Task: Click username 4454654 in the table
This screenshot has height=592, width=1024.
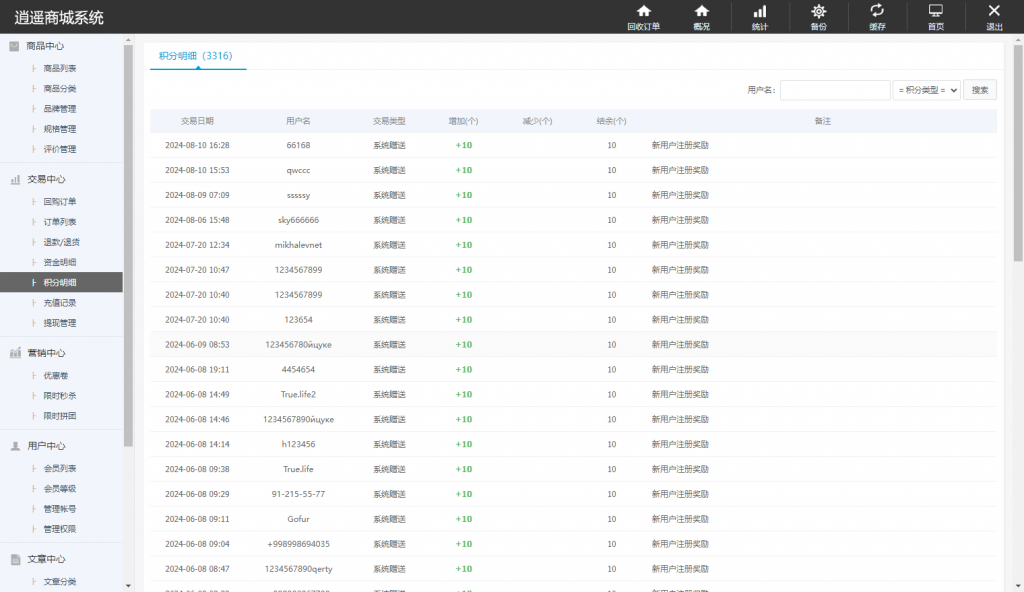Action: tap(298, 369)
